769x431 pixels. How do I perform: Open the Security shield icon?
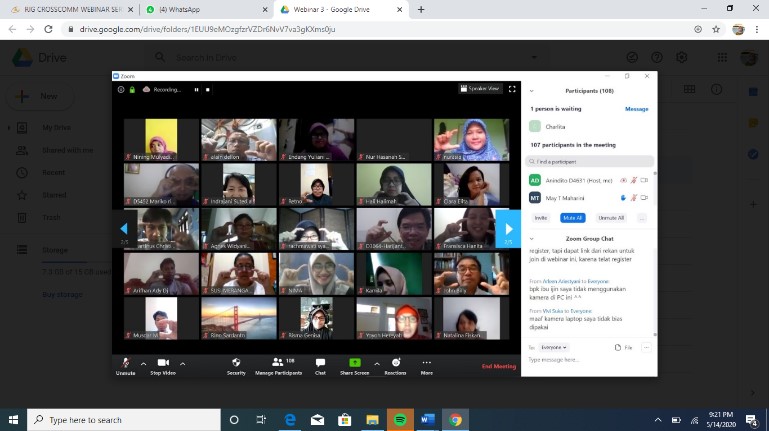click(x=236, y=362)
